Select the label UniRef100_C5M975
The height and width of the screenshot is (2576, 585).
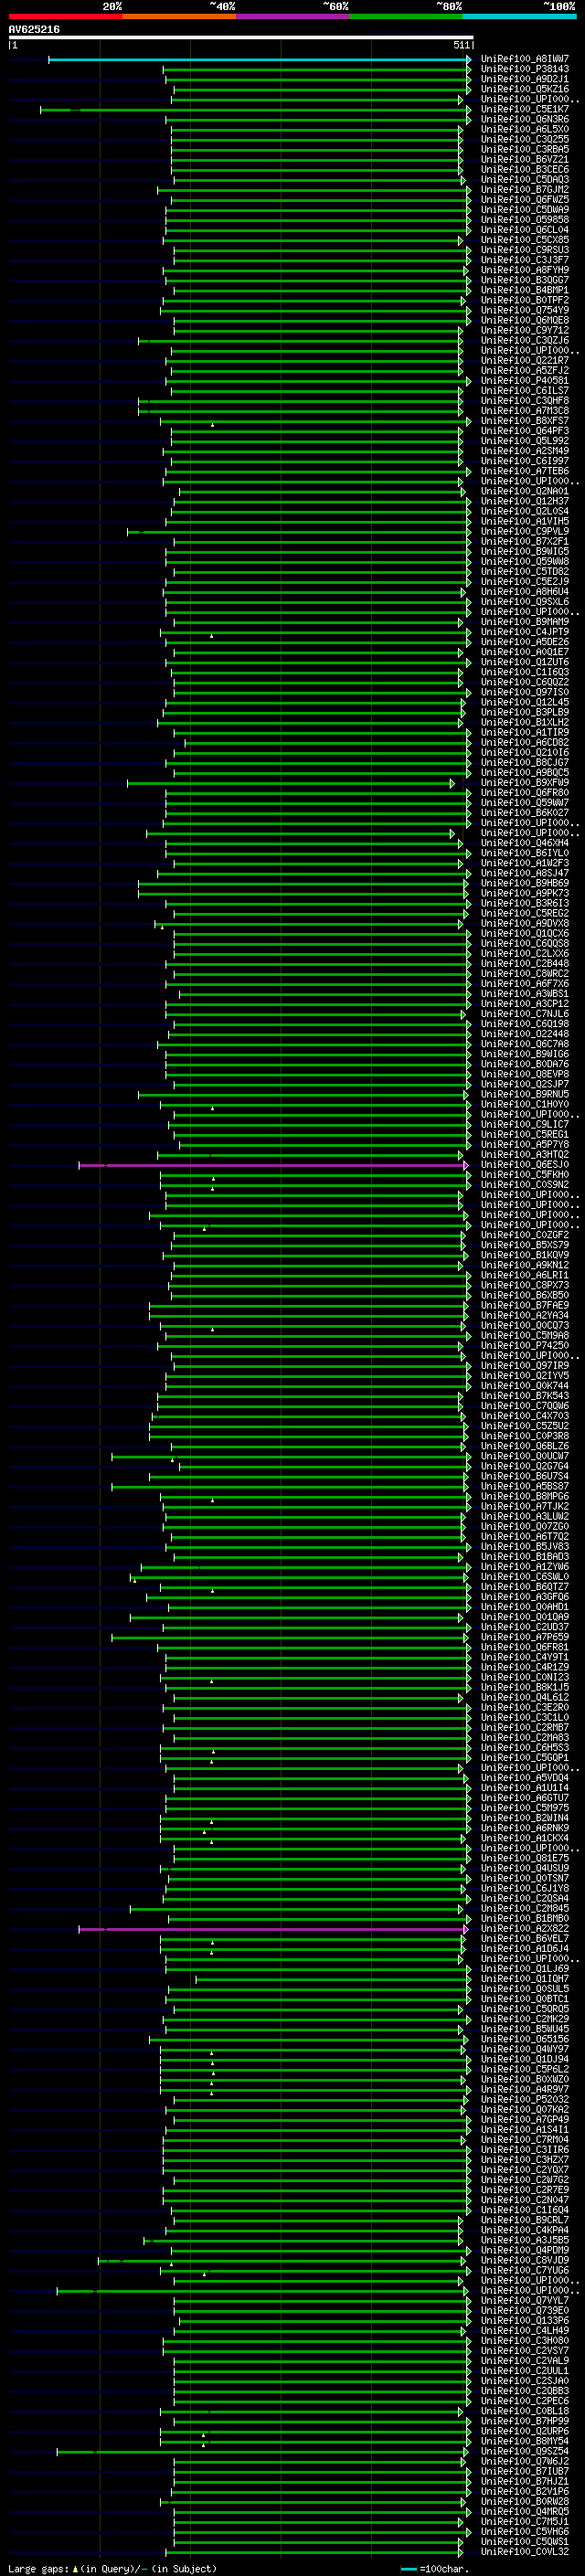click(525, 1809)
